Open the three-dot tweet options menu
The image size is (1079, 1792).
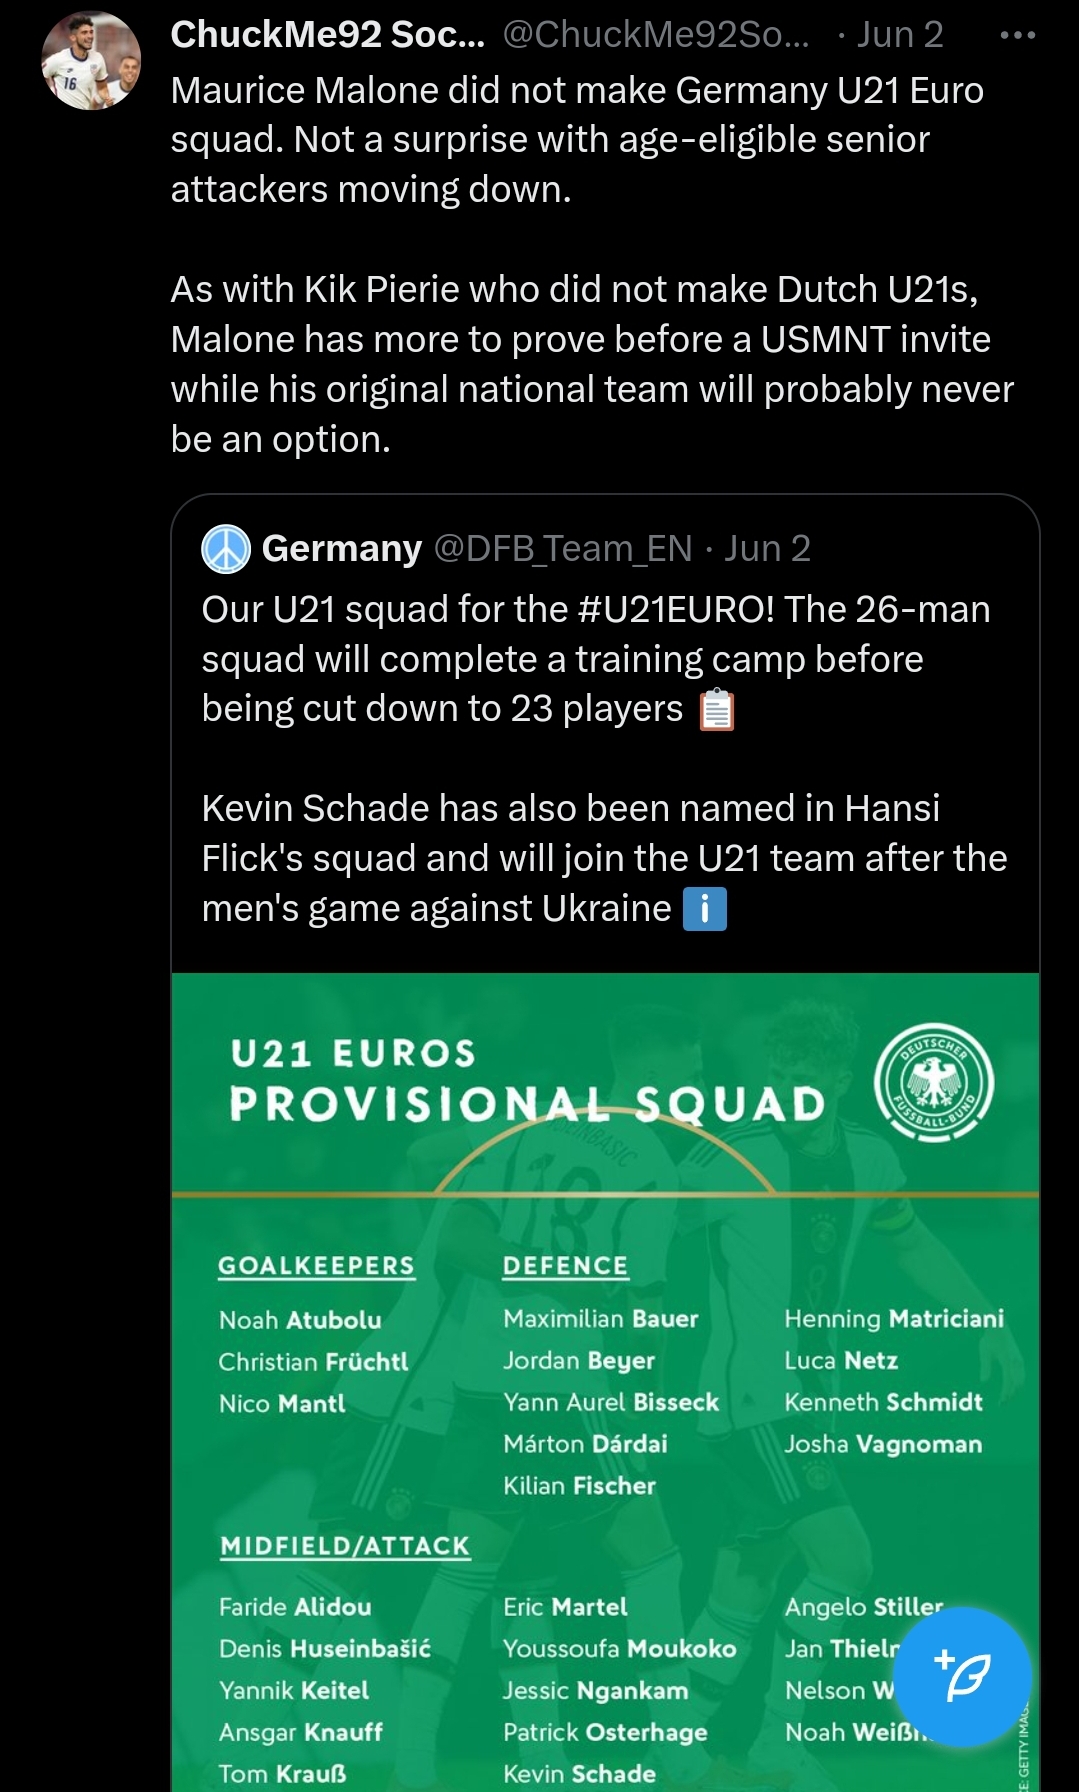(1018, 35)
